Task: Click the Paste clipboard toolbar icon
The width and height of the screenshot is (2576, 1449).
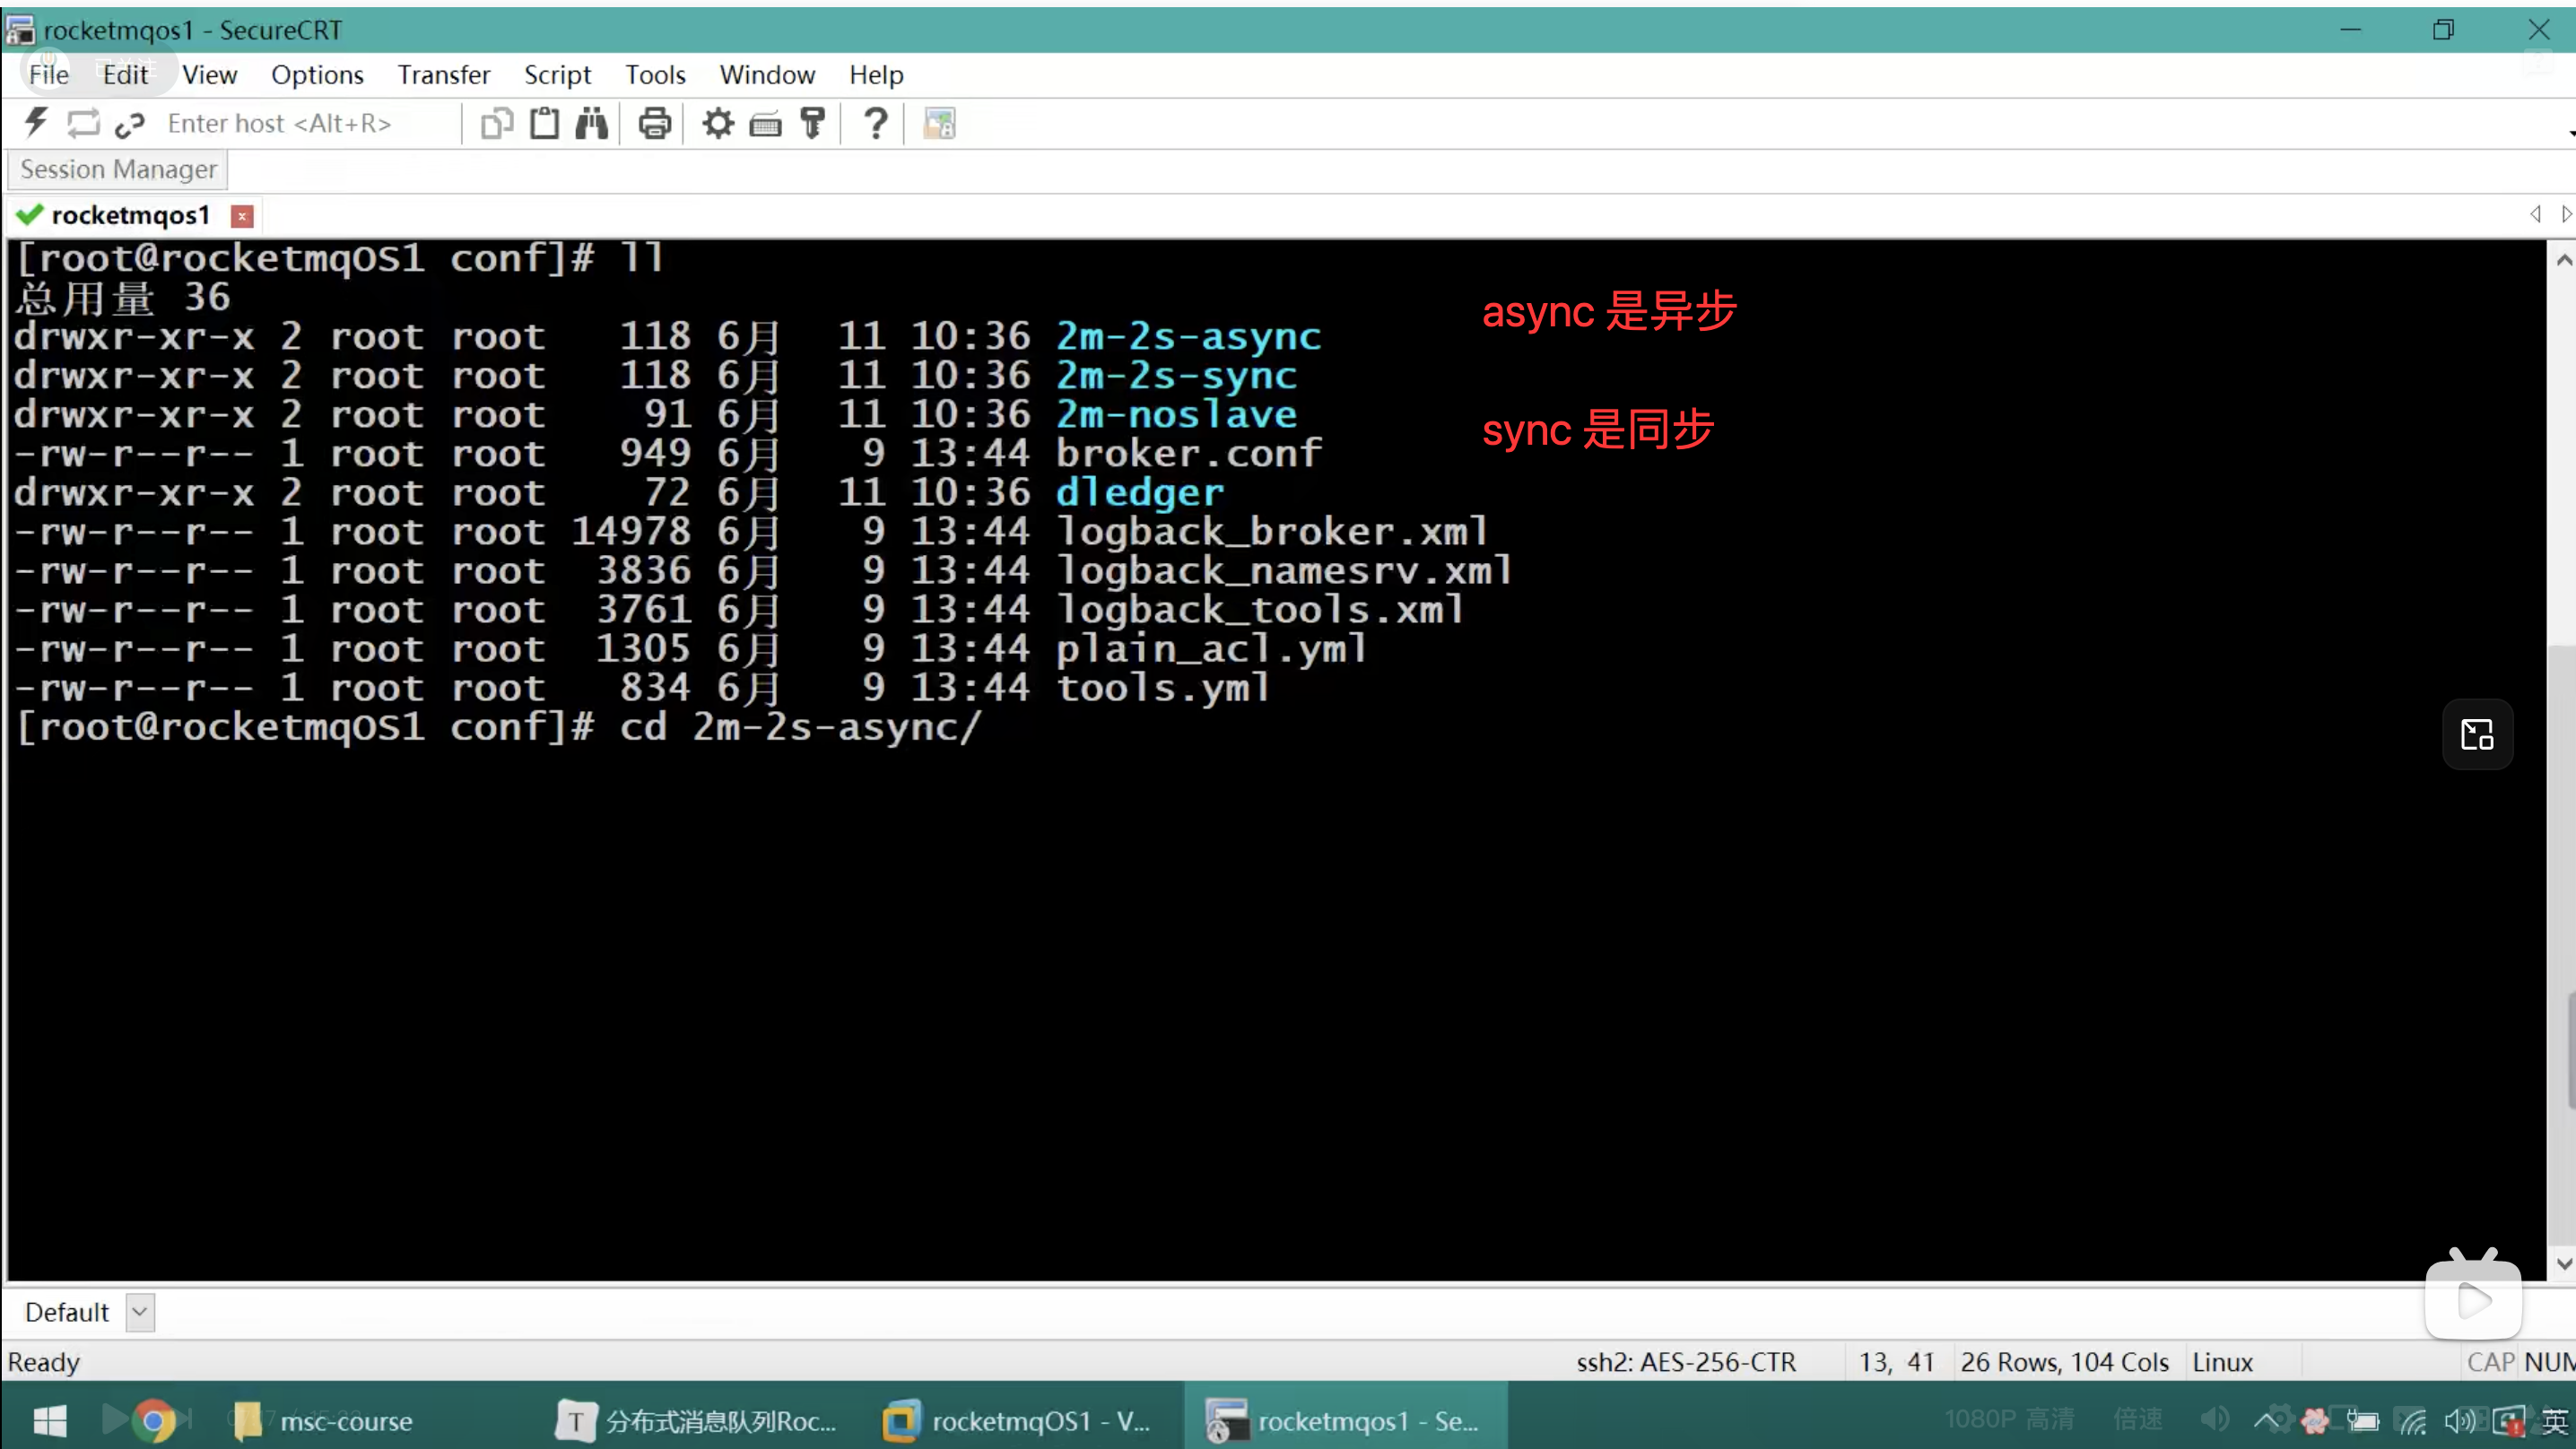Action: pyautogui.click(x=544, y=123)
